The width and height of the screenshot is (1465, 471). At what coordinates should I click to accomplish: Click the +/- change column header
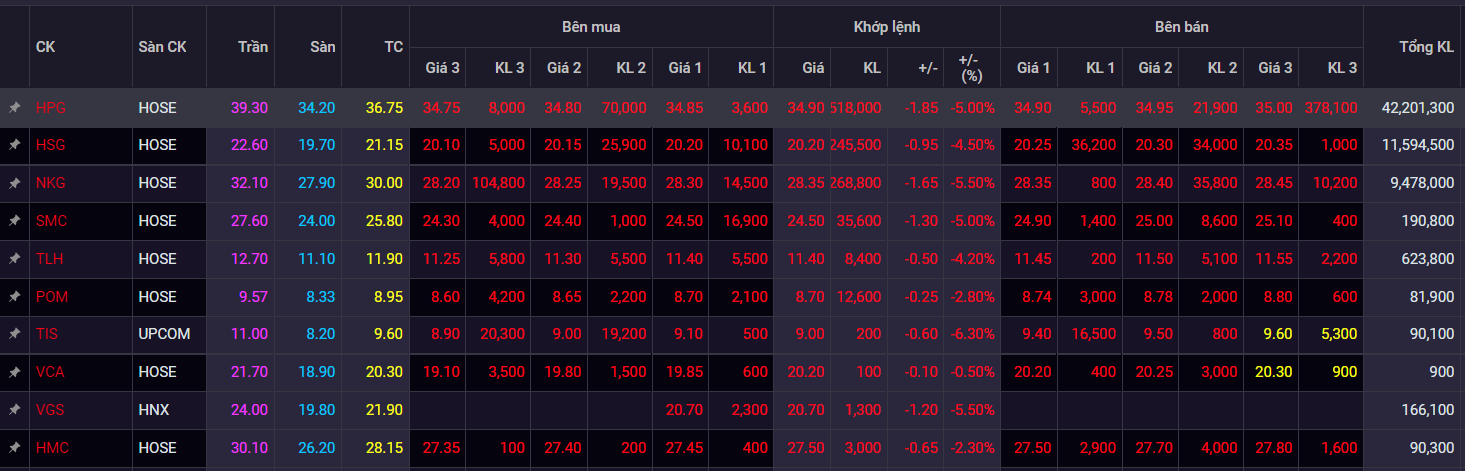928,68
